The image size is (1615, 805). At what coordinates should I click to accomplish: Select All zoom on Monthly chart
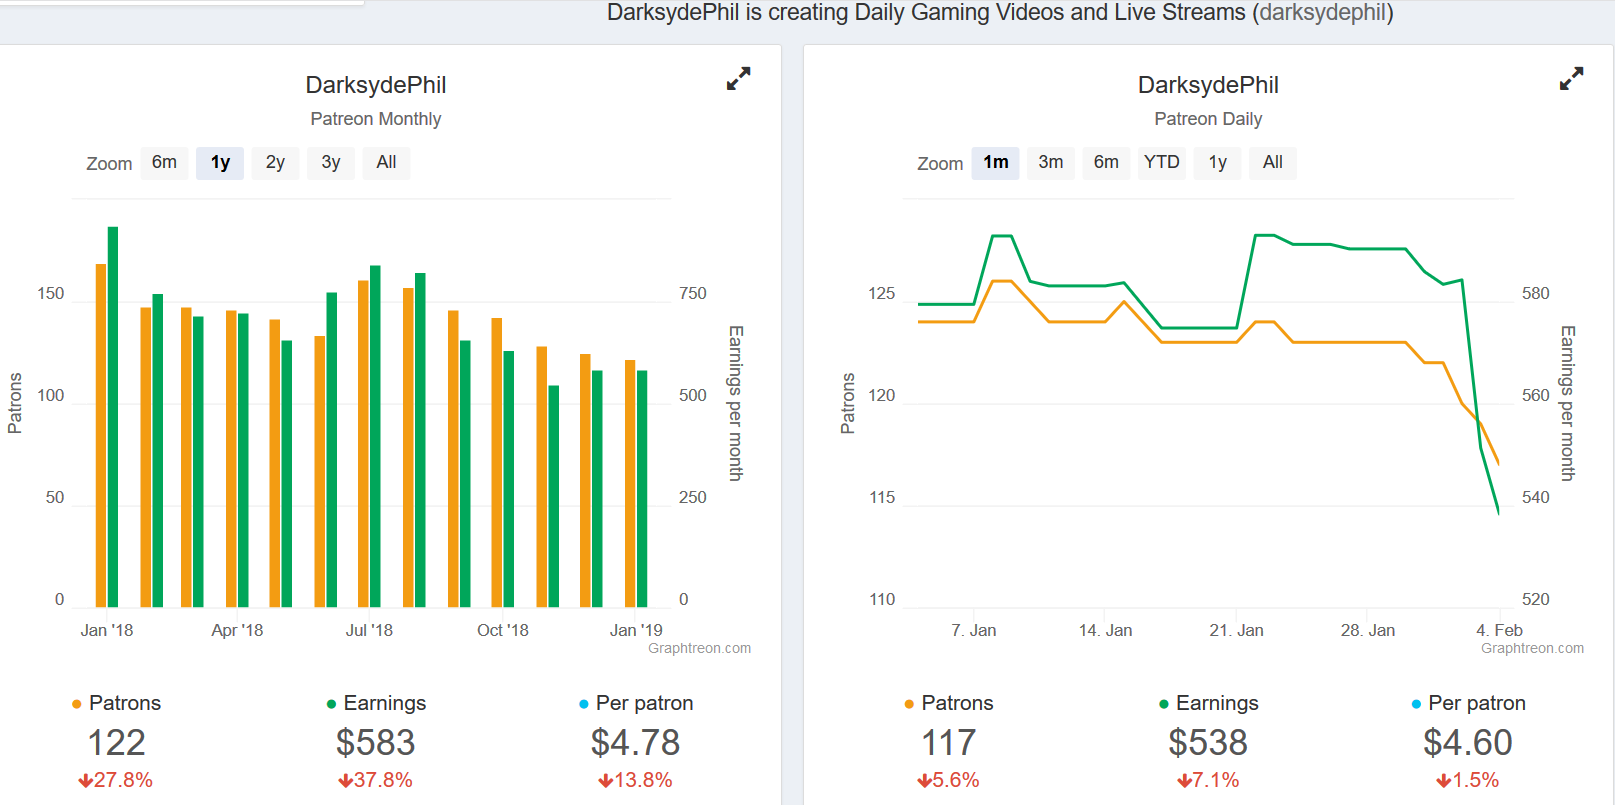pos(386,162)
